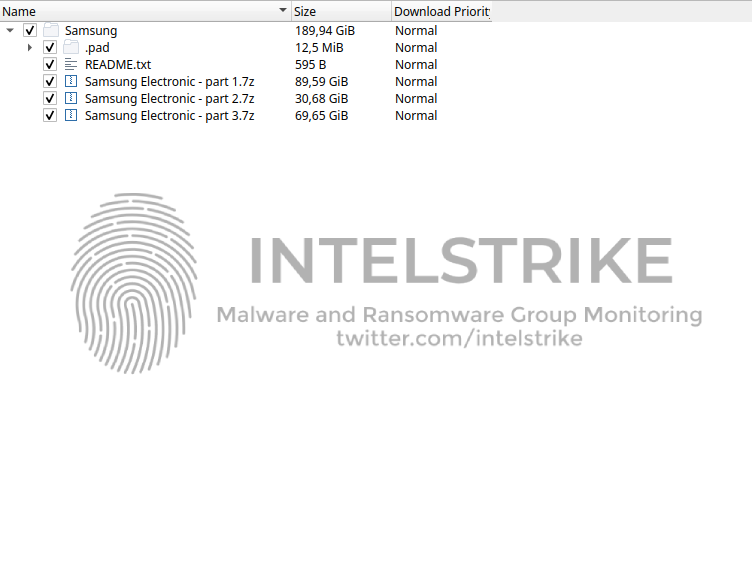Click the part 3.7z archive icon
The width and height of the screenshot is (752, 566).
[71, 115]
